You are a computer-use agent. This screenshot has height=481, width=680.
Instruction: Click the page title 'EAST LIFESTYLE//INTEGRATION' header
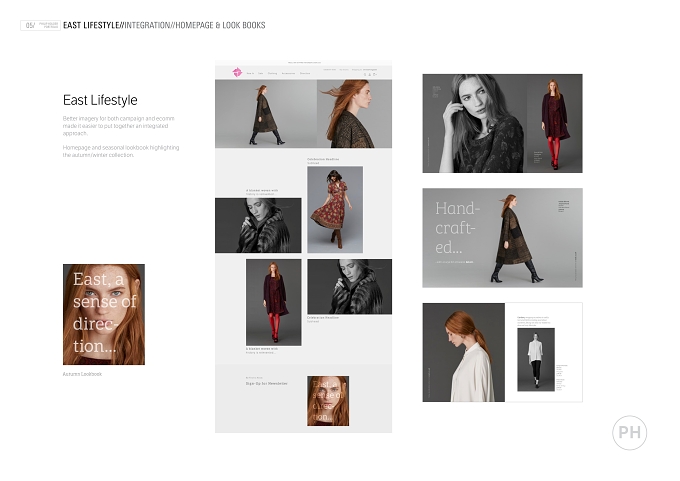[164, 25]
